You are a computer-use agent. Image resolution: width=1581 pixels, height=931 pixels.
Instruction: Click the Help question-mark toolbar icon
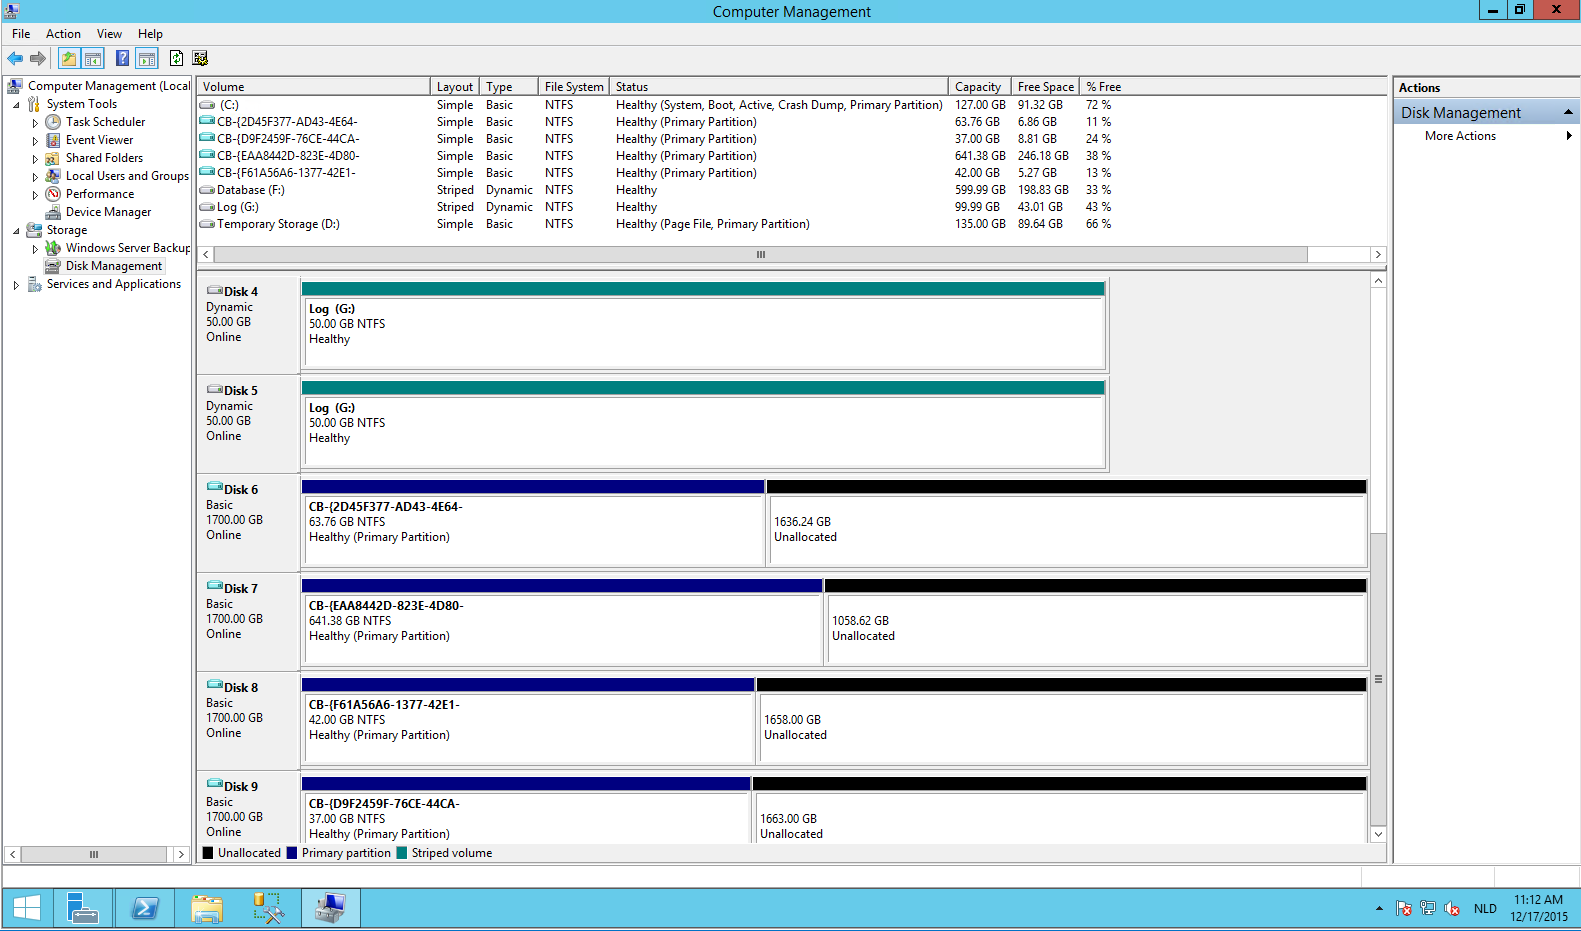122,59
